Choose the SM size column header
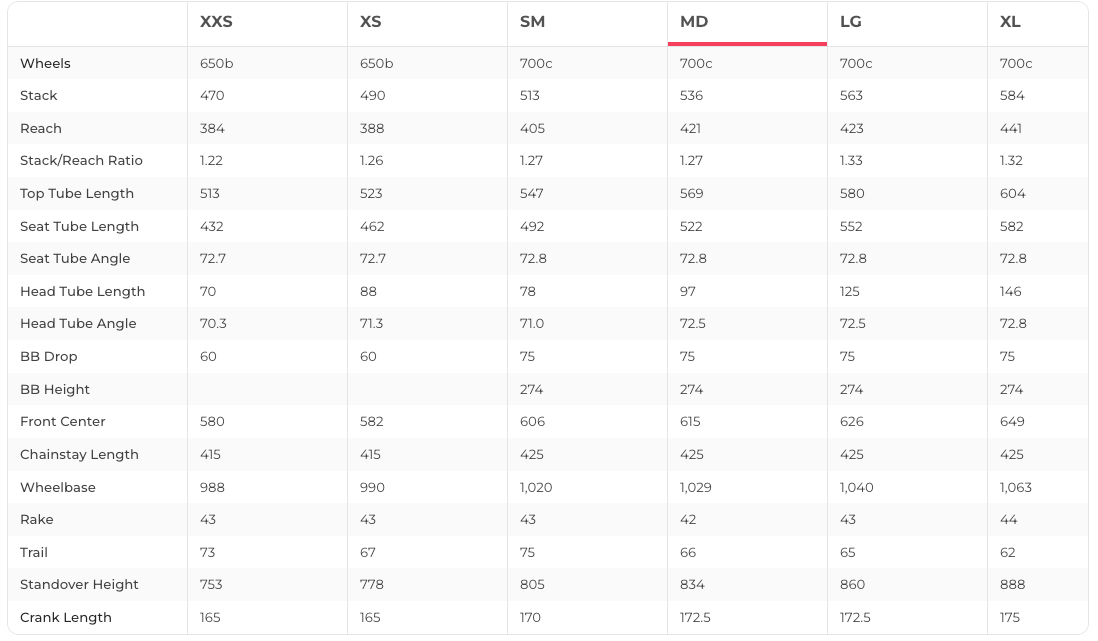This screenshot has height=641, width=1098. click(x=532, y=22)
